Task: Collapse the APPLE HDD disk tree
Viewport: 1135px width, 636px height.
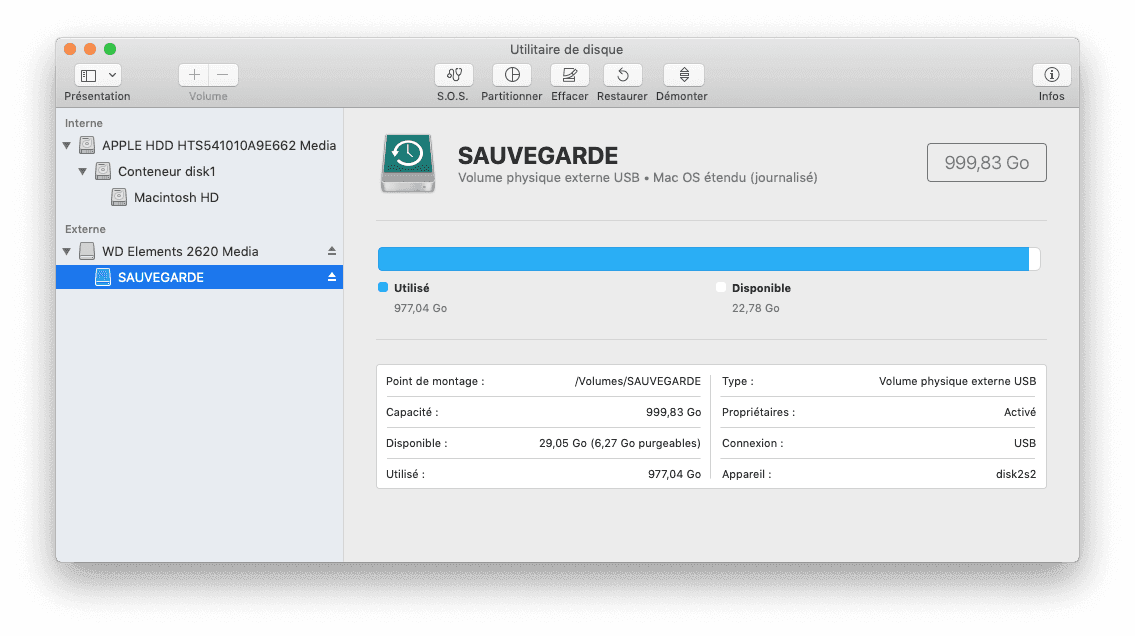Action: click(67, 146)
